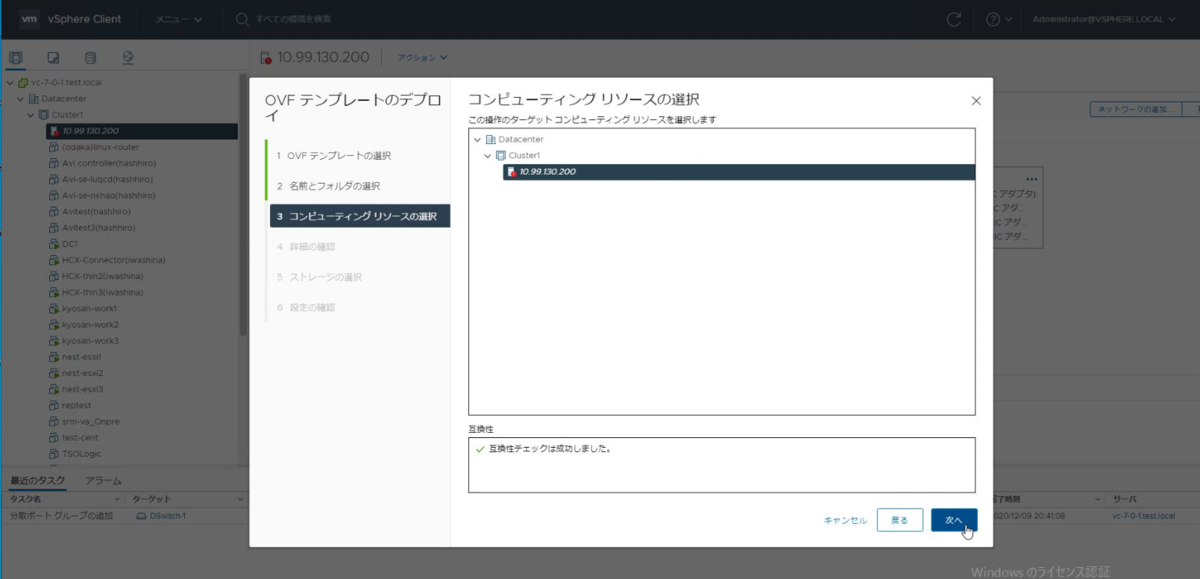Click VM icon of test-cent

click(54, 437)
